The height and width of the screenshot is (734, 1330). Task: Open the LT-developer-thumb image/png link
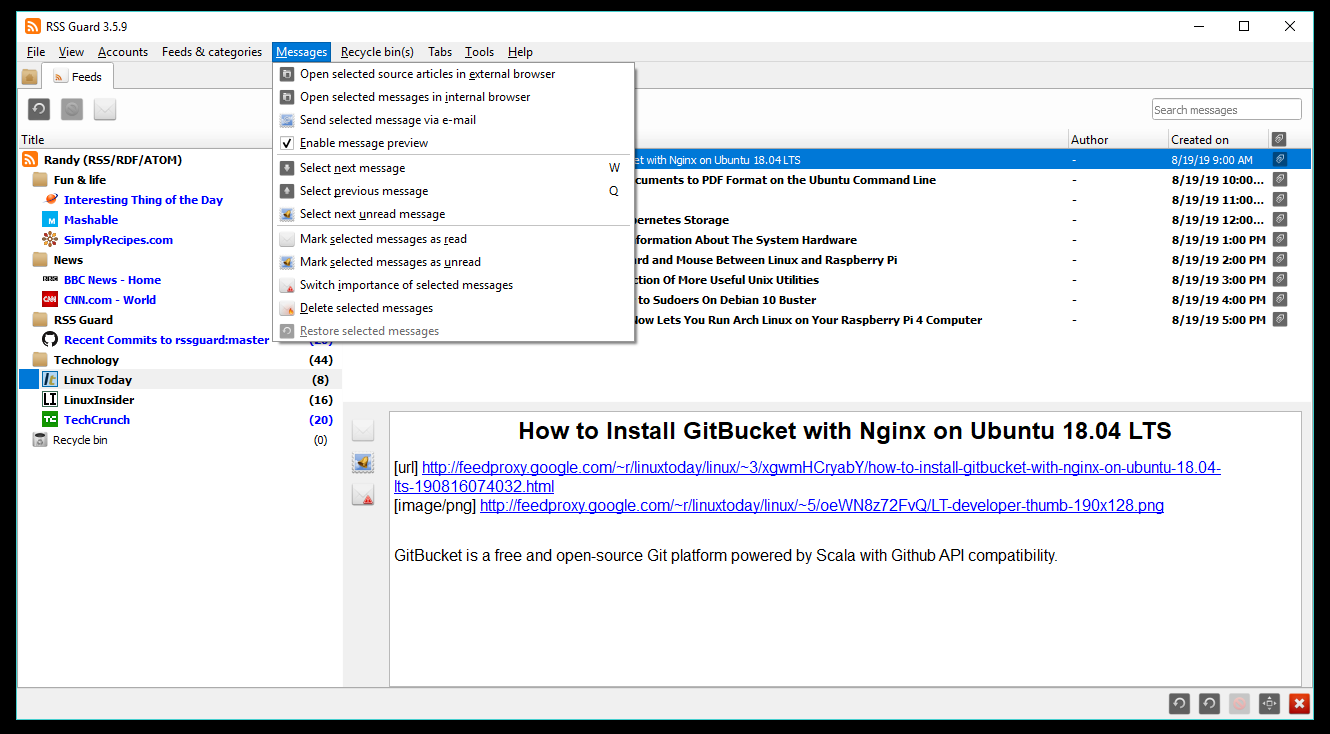pos(822,506)
